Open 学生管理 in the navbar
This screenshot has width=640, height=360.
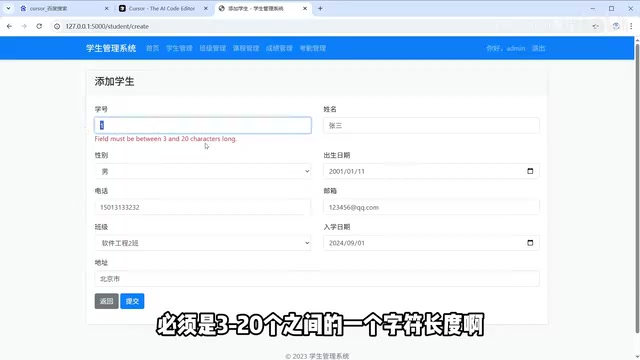pyautogui.click(x=179, y=48)
